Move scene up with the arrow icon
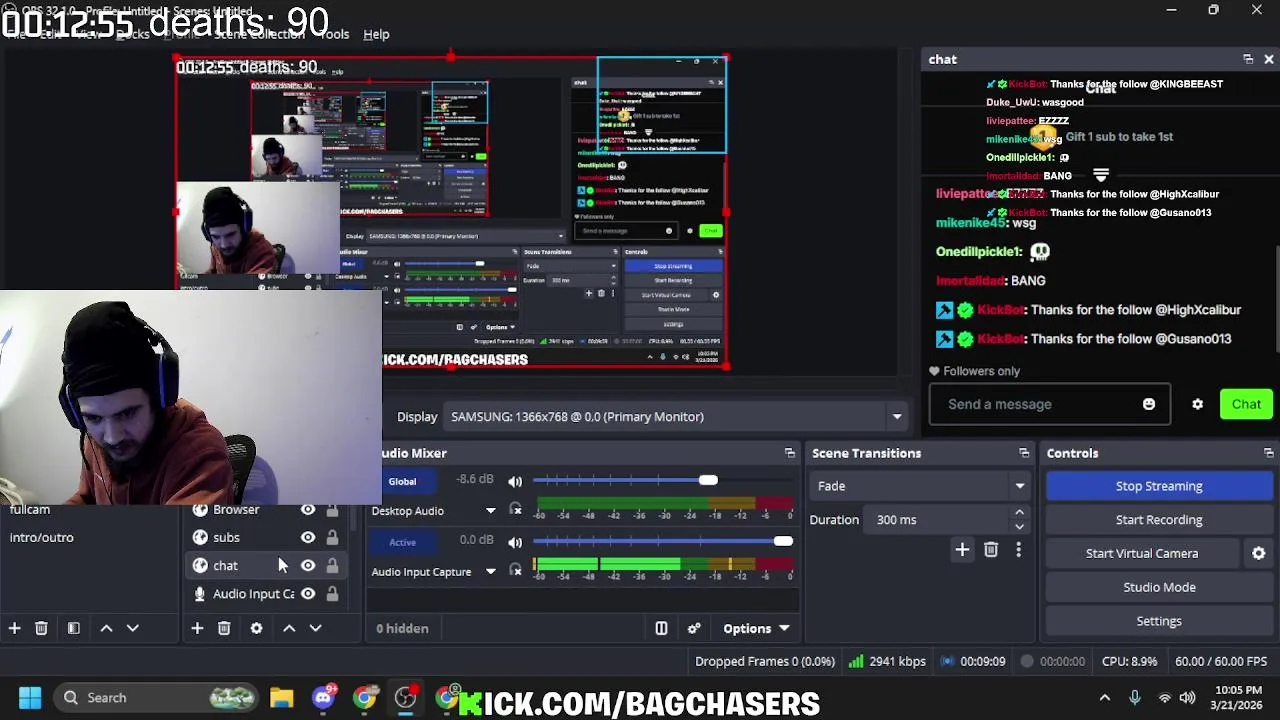Screen dimensions: 1280x720 click(x=106, y=628)
